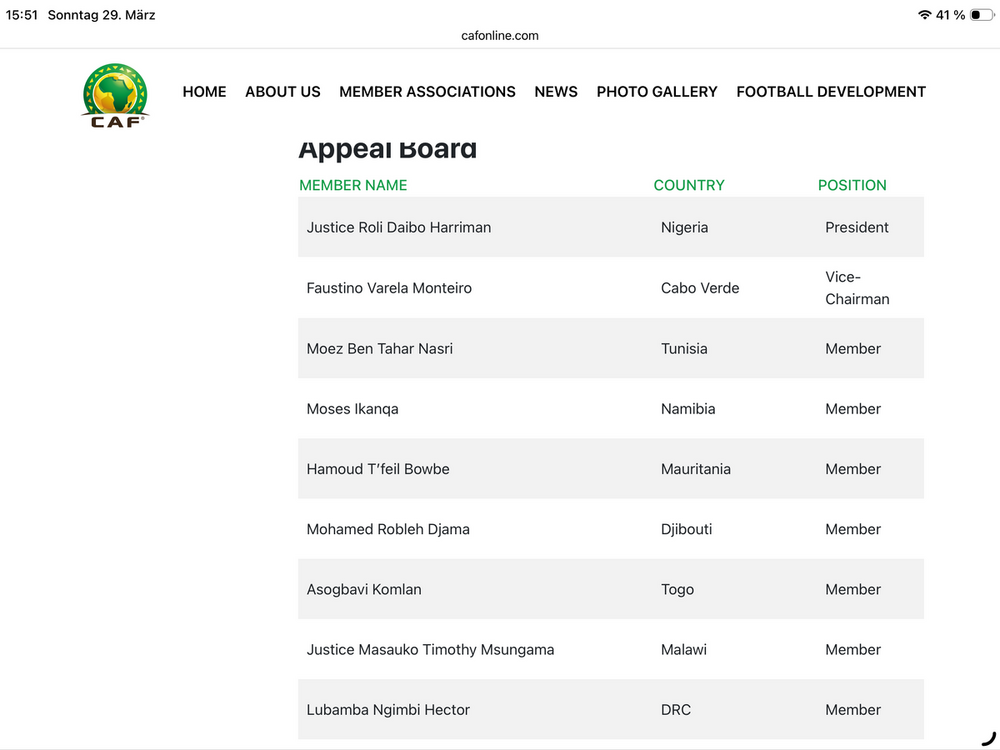Open the ABOUT US menu

pyautogui.click(x=283, y=92)
